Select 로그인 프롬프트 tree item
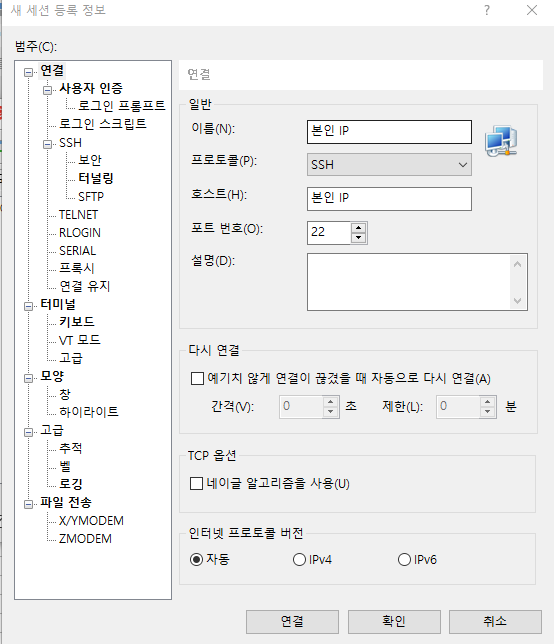The image size is (554, 644). point(122,106)
